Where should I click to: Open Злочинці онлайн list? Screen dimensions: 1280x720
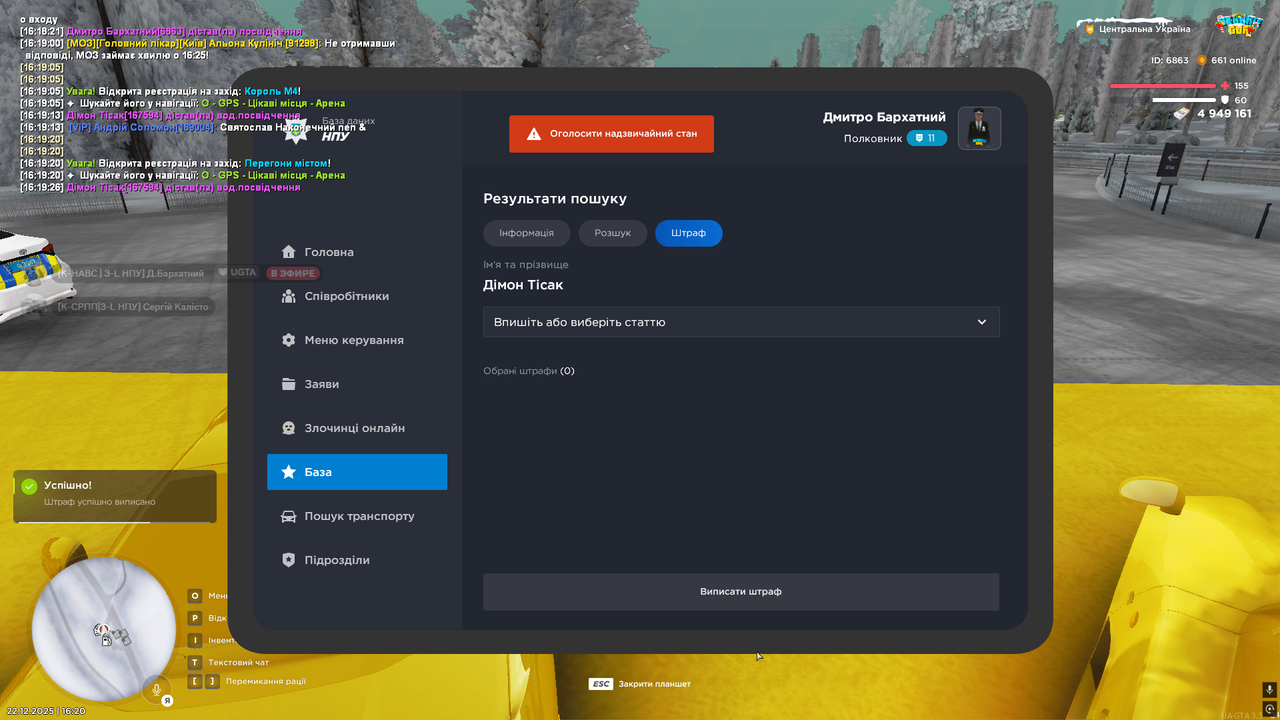coord(357,428)
